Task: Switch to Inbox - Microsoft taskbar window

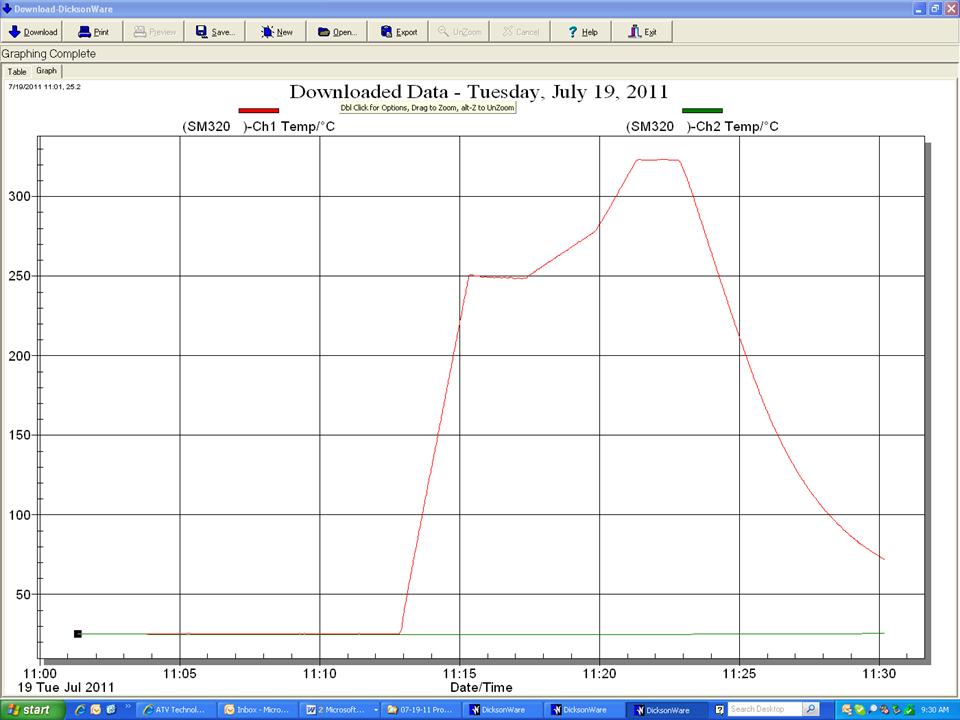Action: [257, 710]
